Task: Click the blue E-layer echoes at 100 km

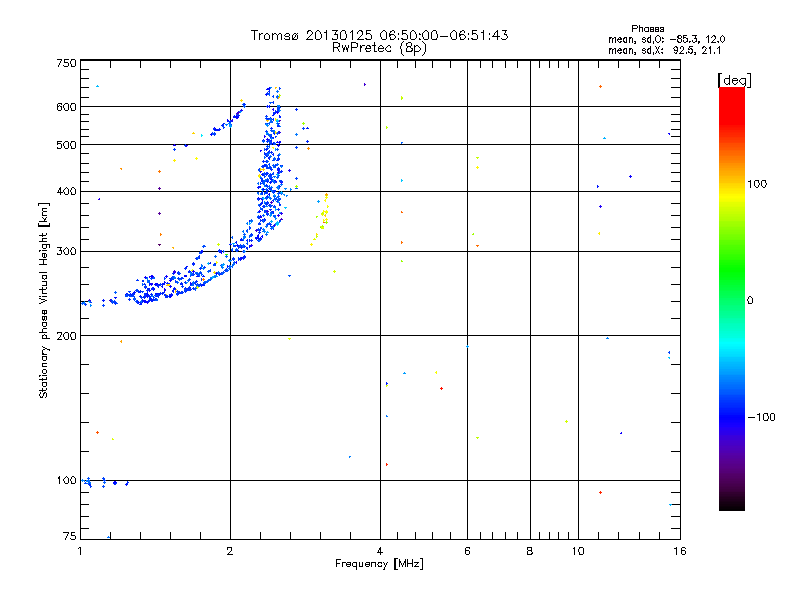Action: click(104, 482)
